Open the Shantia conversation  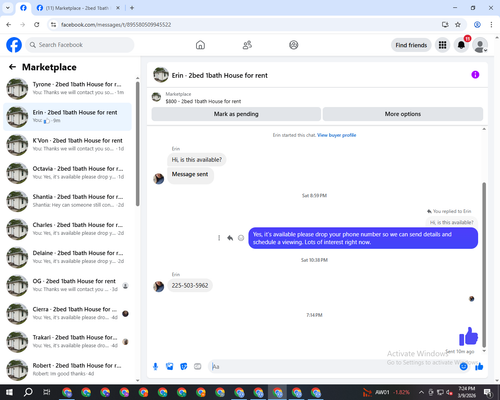pyautogui.click(x=67, y=201)
